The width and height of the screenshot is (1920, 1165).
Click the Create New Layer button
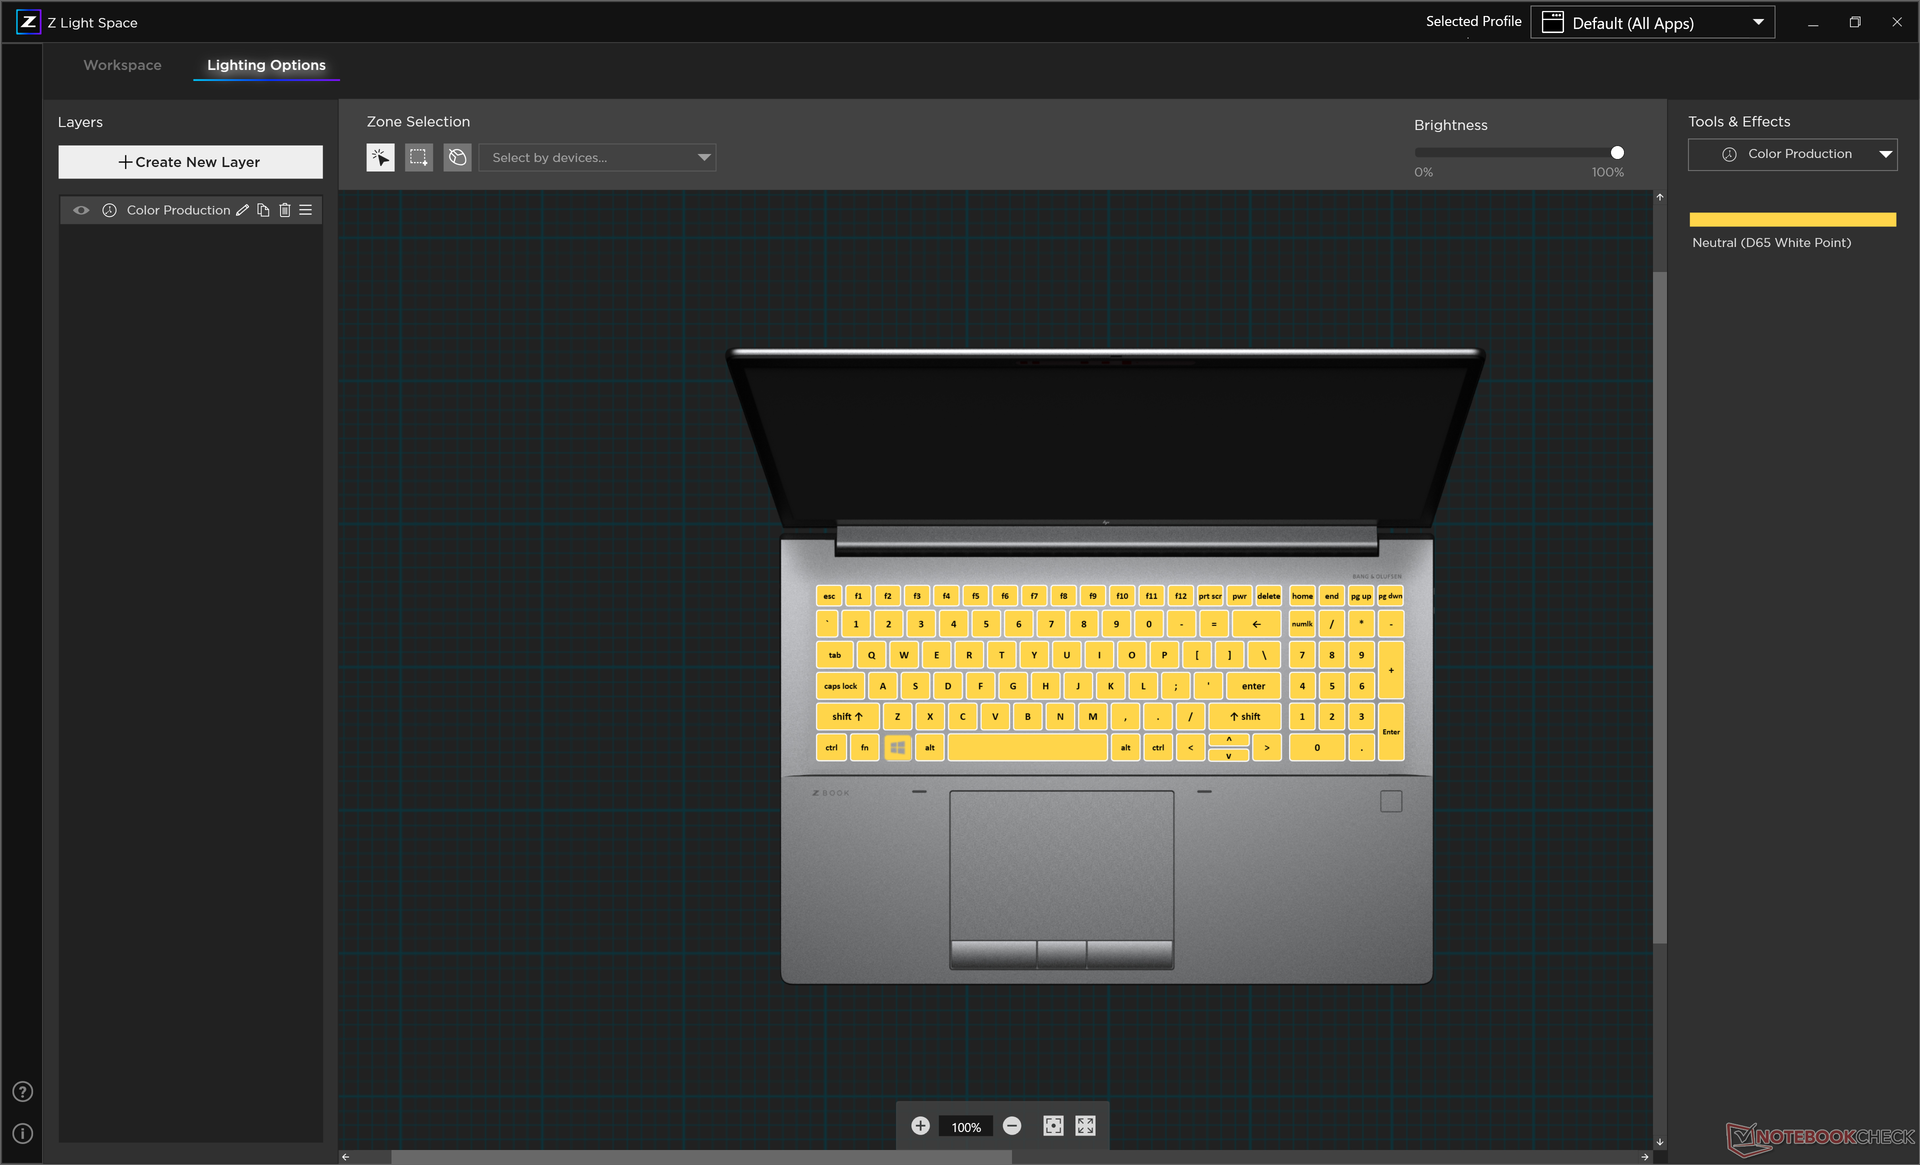click(190, 162)
